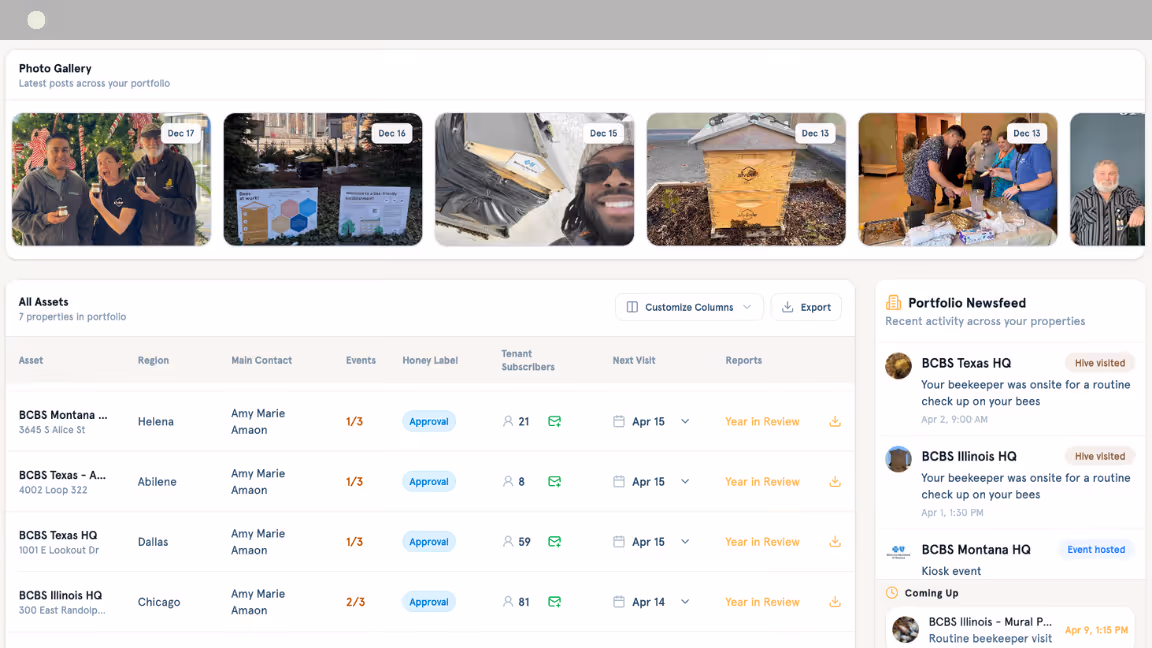This screenshot has width=1152, height=648.
Task: Click the calendar icon in the Abilene row
Action: 619,482
